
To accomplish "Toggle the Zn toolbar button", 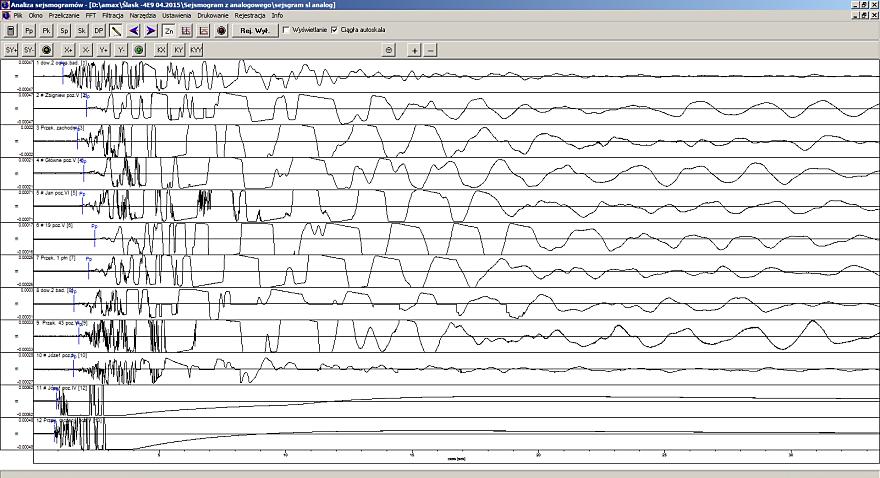I will click(169, 30).
